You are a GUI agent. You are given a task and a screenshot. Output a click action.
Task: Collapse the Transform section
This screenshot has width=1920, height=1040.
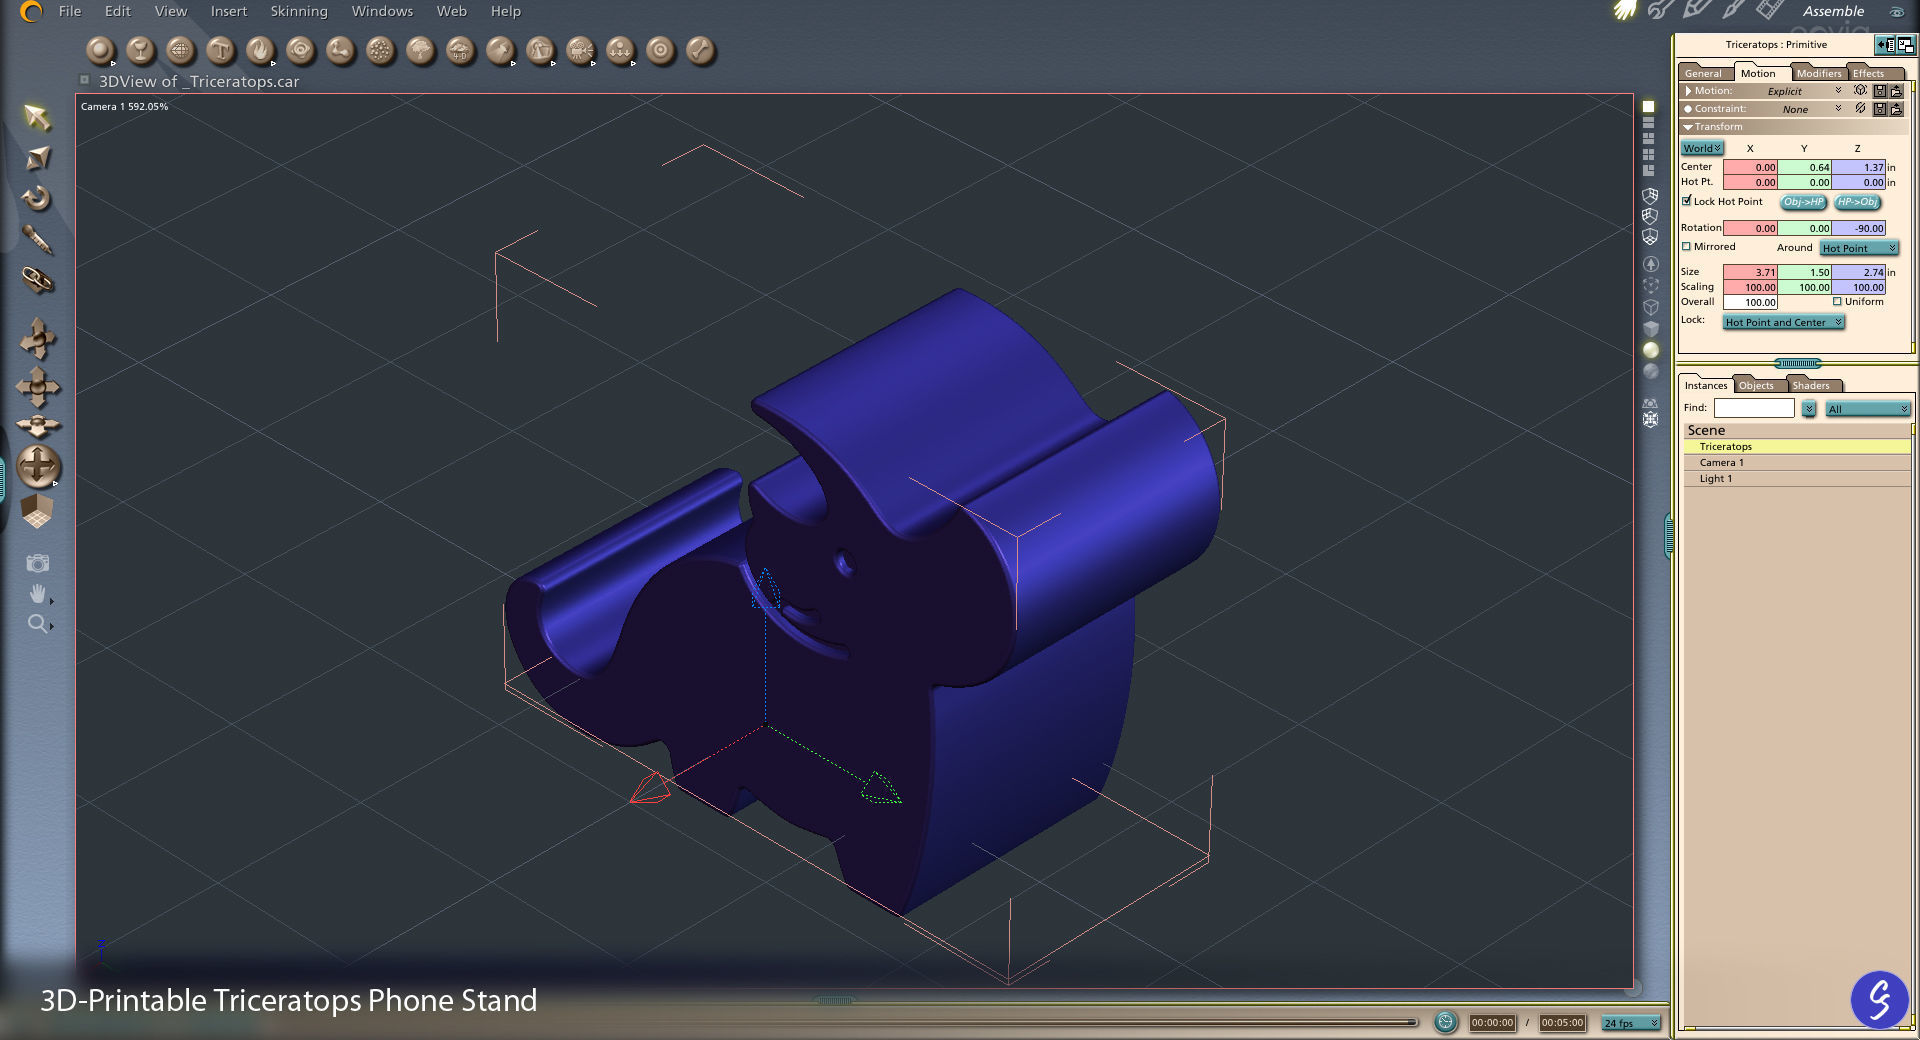point(1688,127)
